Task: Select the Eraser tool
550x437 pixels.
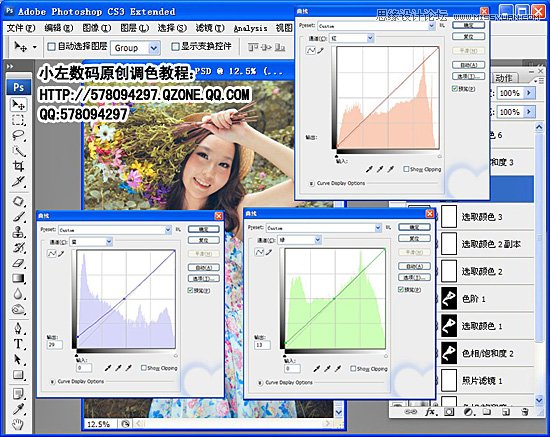Action: click(18, 263)
